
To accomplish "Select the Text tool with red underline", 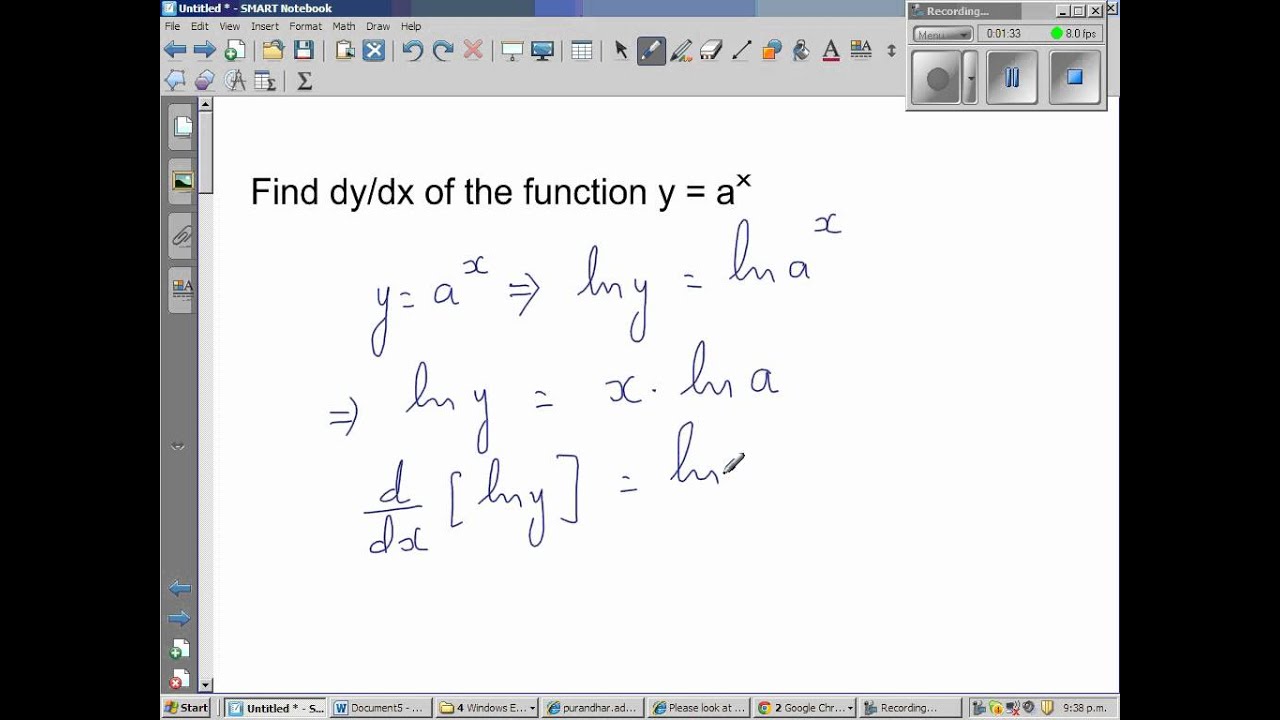I will pyautogui.click(x=830, y=50).
